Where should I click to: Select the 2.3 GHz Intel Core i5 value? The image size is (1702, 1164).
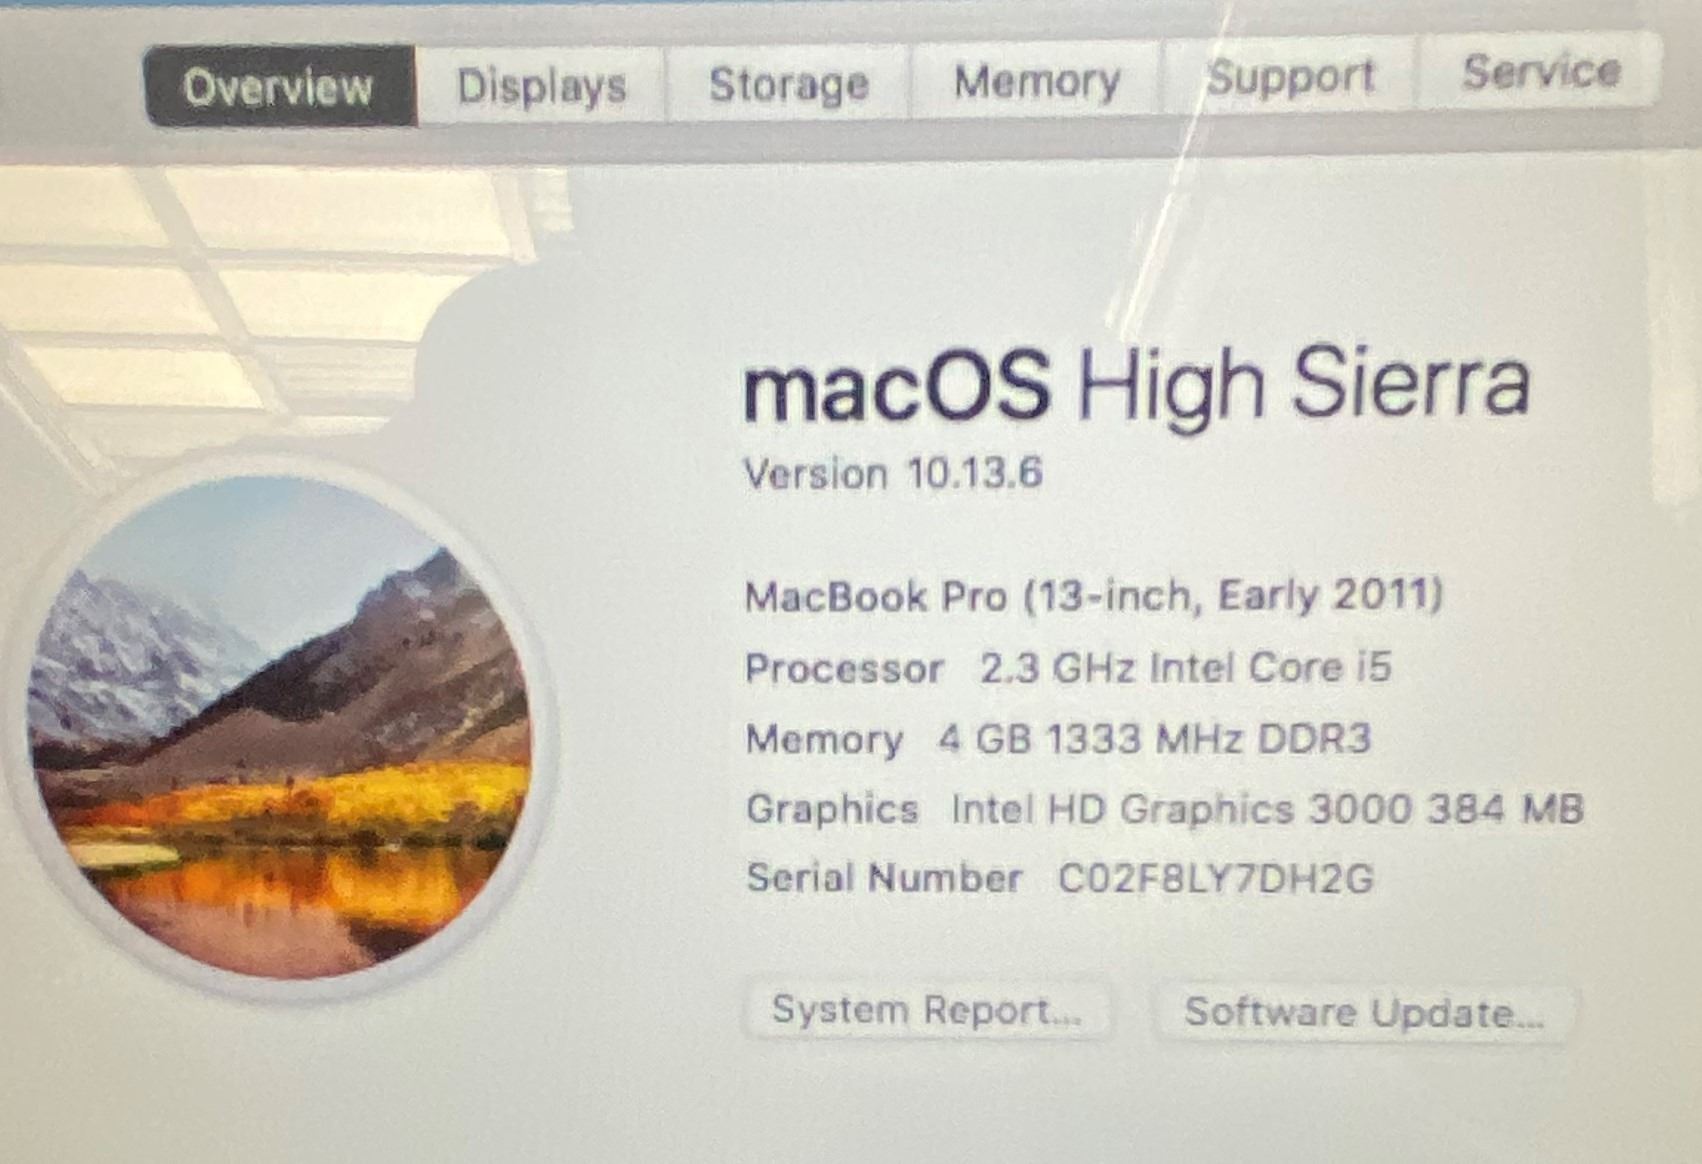pos(1185,667)
